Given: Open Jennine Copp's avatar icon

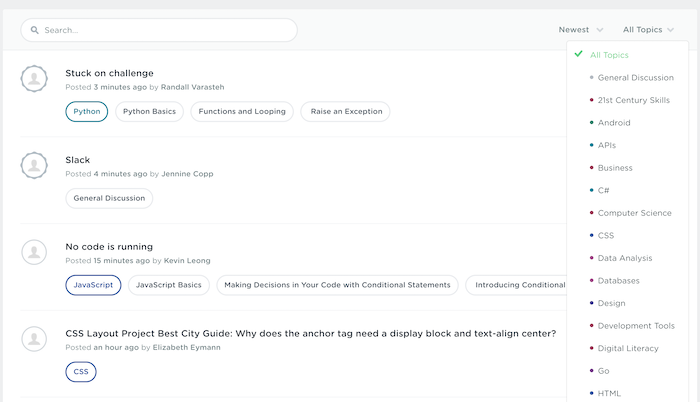Looking at the screenshot, I should [34, 165].
